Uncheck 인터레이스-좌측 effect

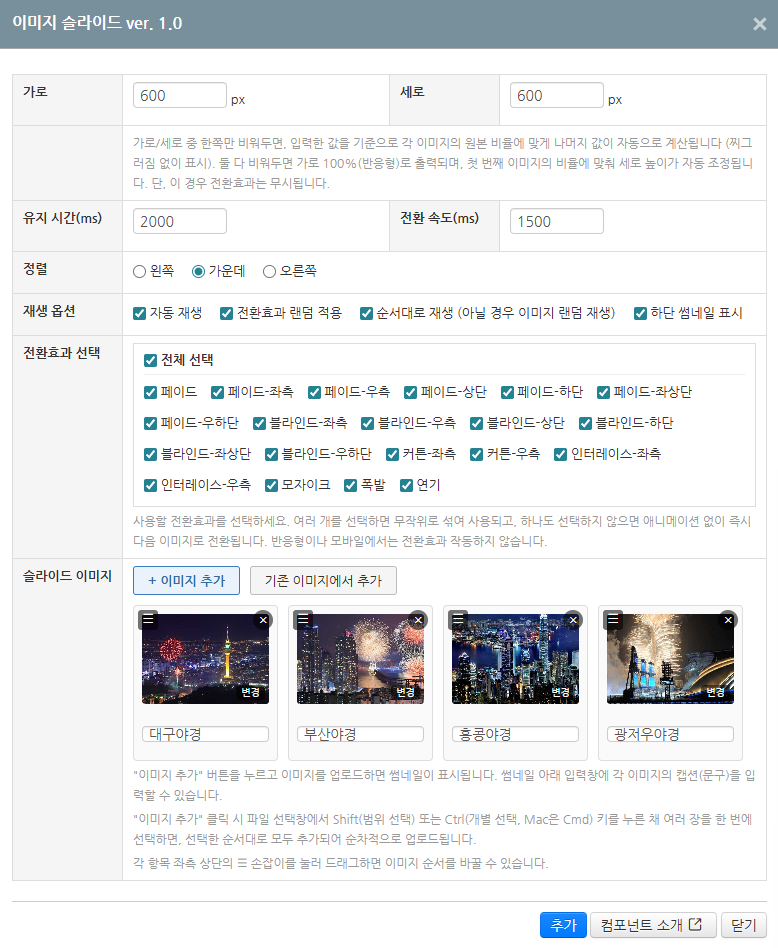tap(560, 454)
